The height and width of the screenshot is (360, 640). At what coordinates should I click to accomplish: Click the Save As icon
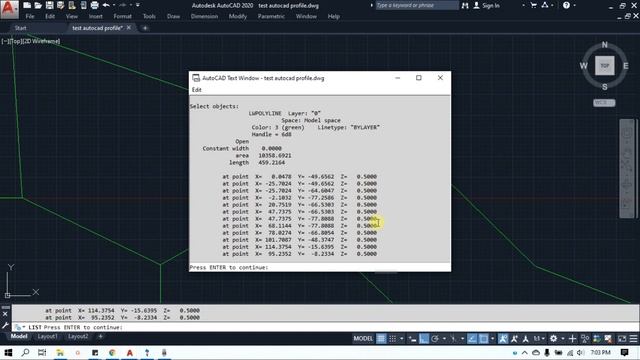60,5
